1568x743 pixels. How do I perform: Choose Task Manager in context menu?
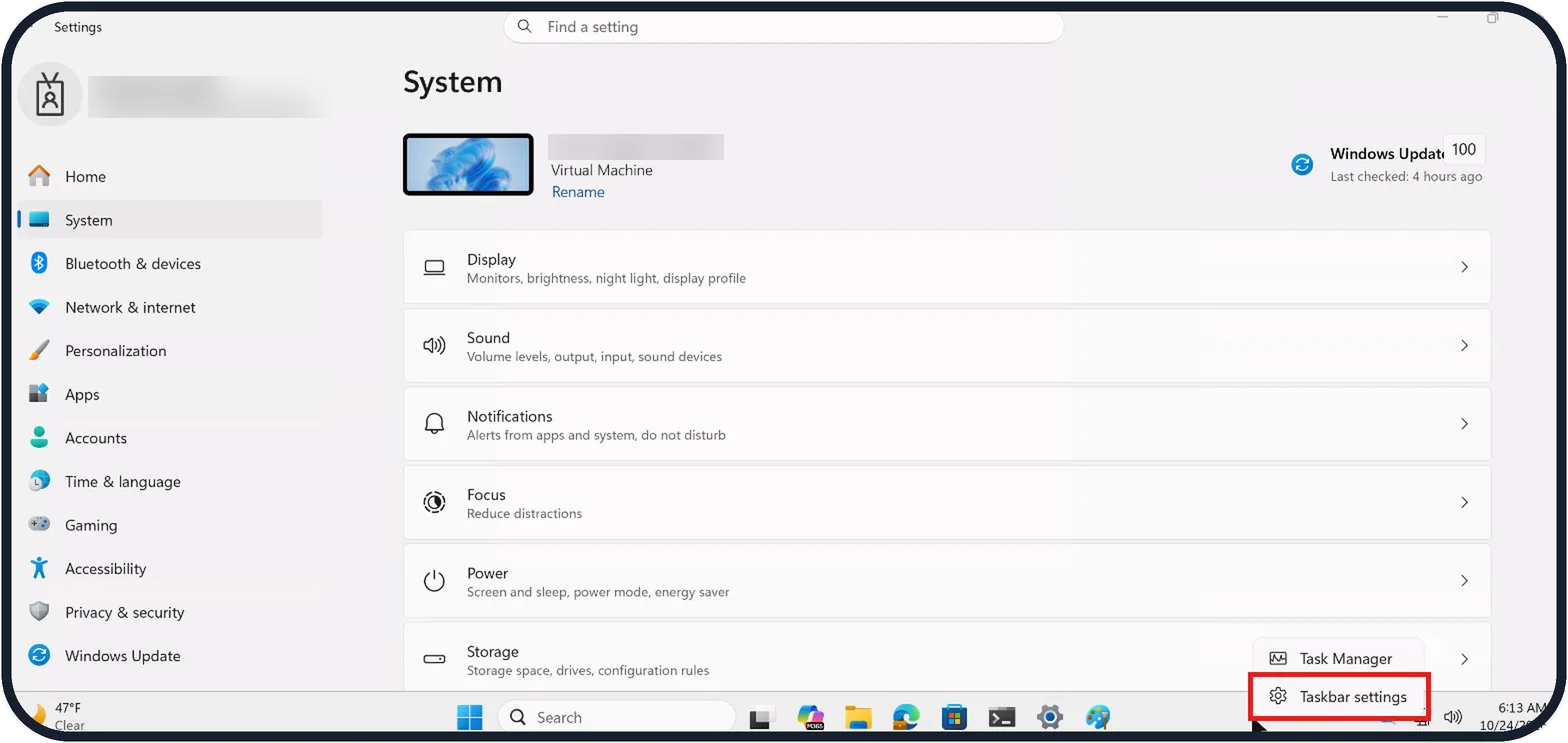1338,659
